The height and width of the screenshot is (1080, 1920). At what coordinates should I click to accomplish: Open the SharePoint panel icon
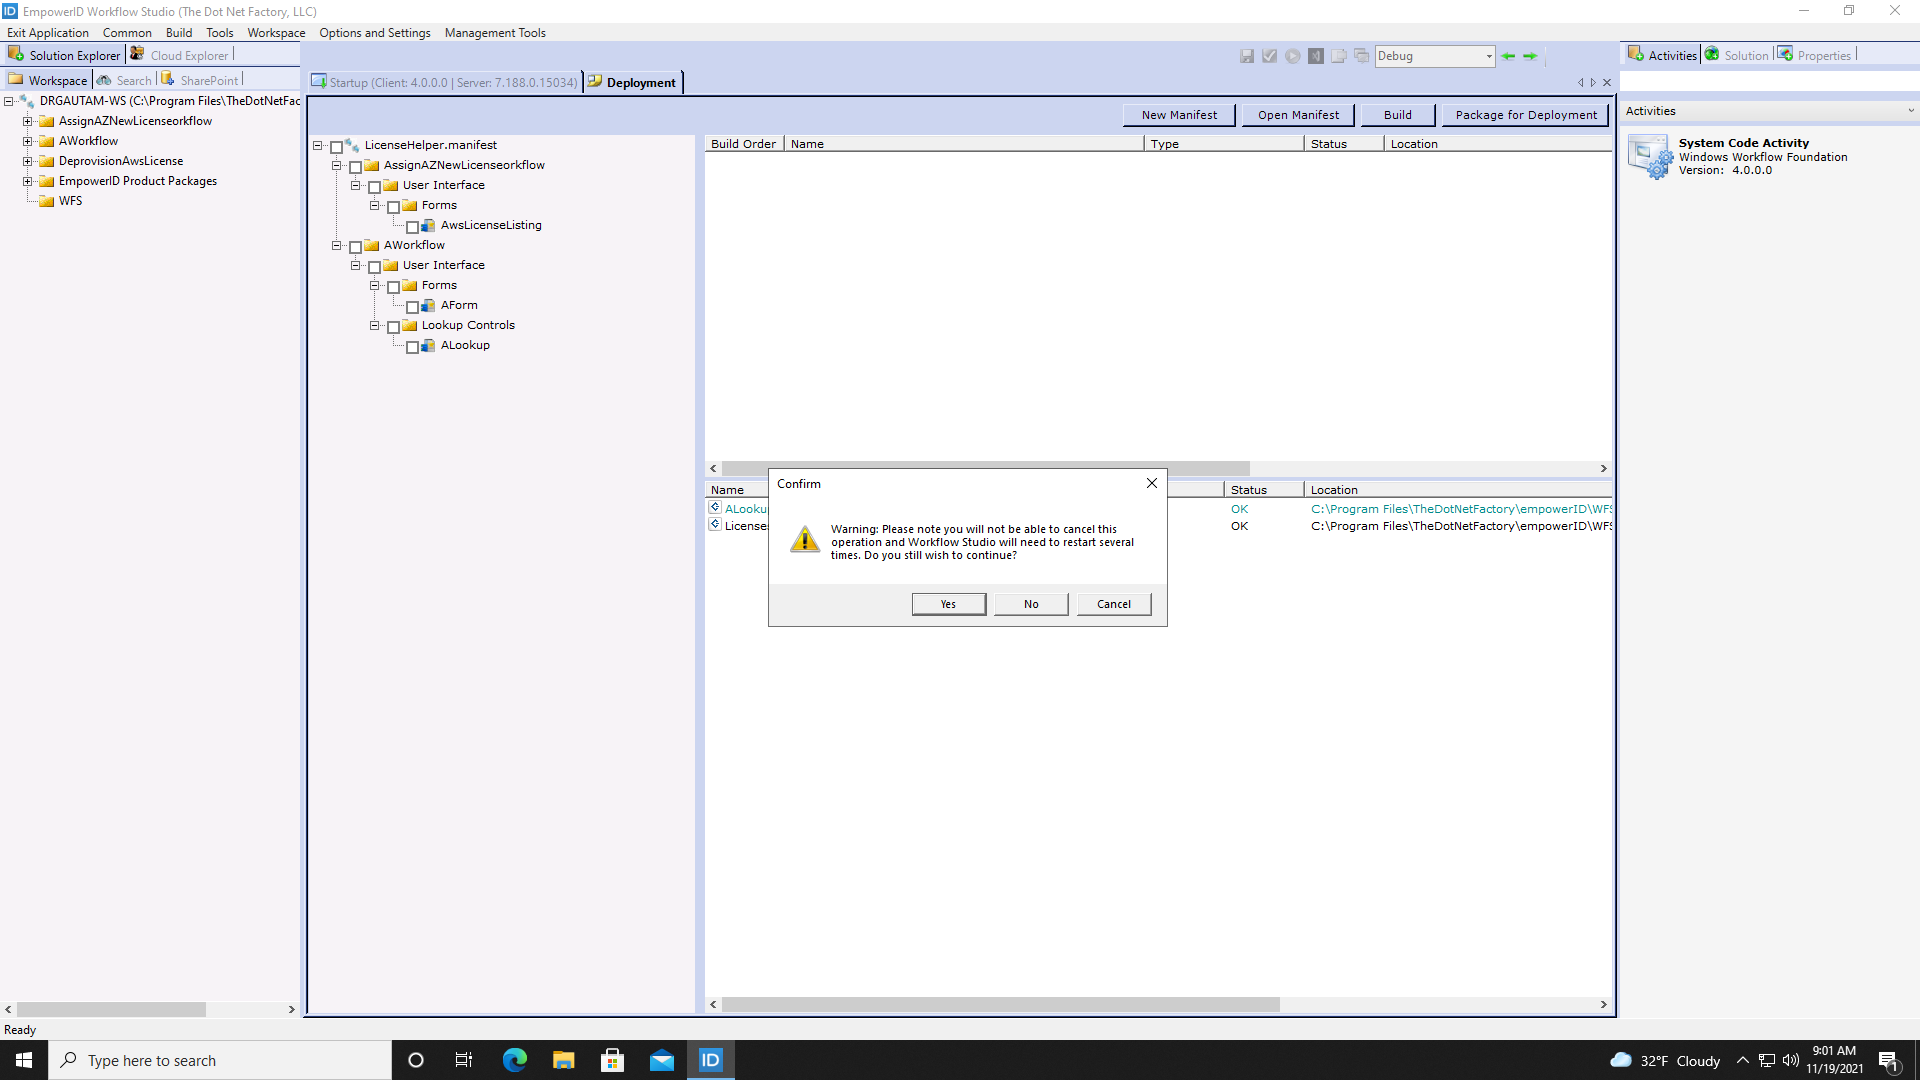coord(167,79)
